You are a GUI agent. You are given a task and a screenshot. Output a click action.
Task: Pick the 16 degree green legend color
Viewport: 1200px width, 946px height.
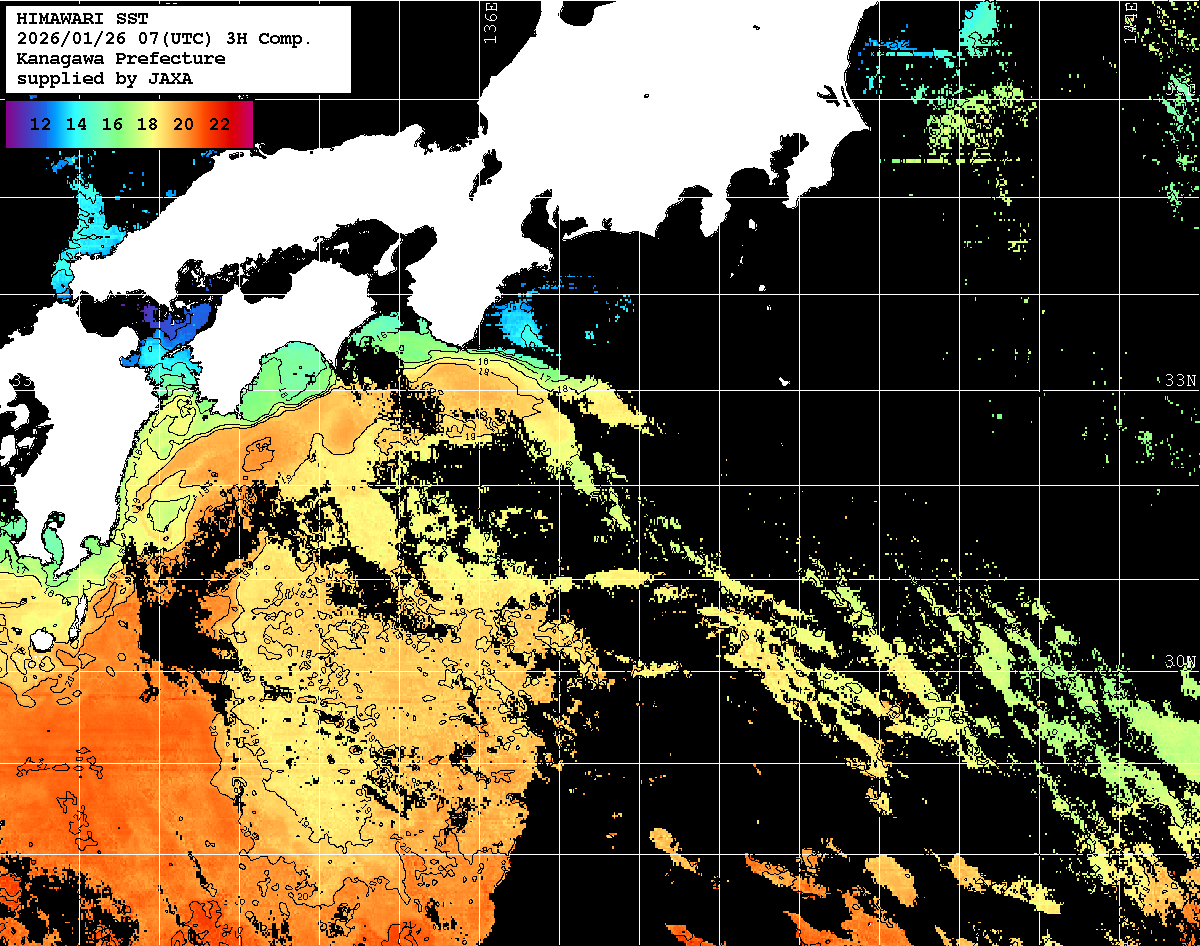pyautogui.click(x=112, y=125)
